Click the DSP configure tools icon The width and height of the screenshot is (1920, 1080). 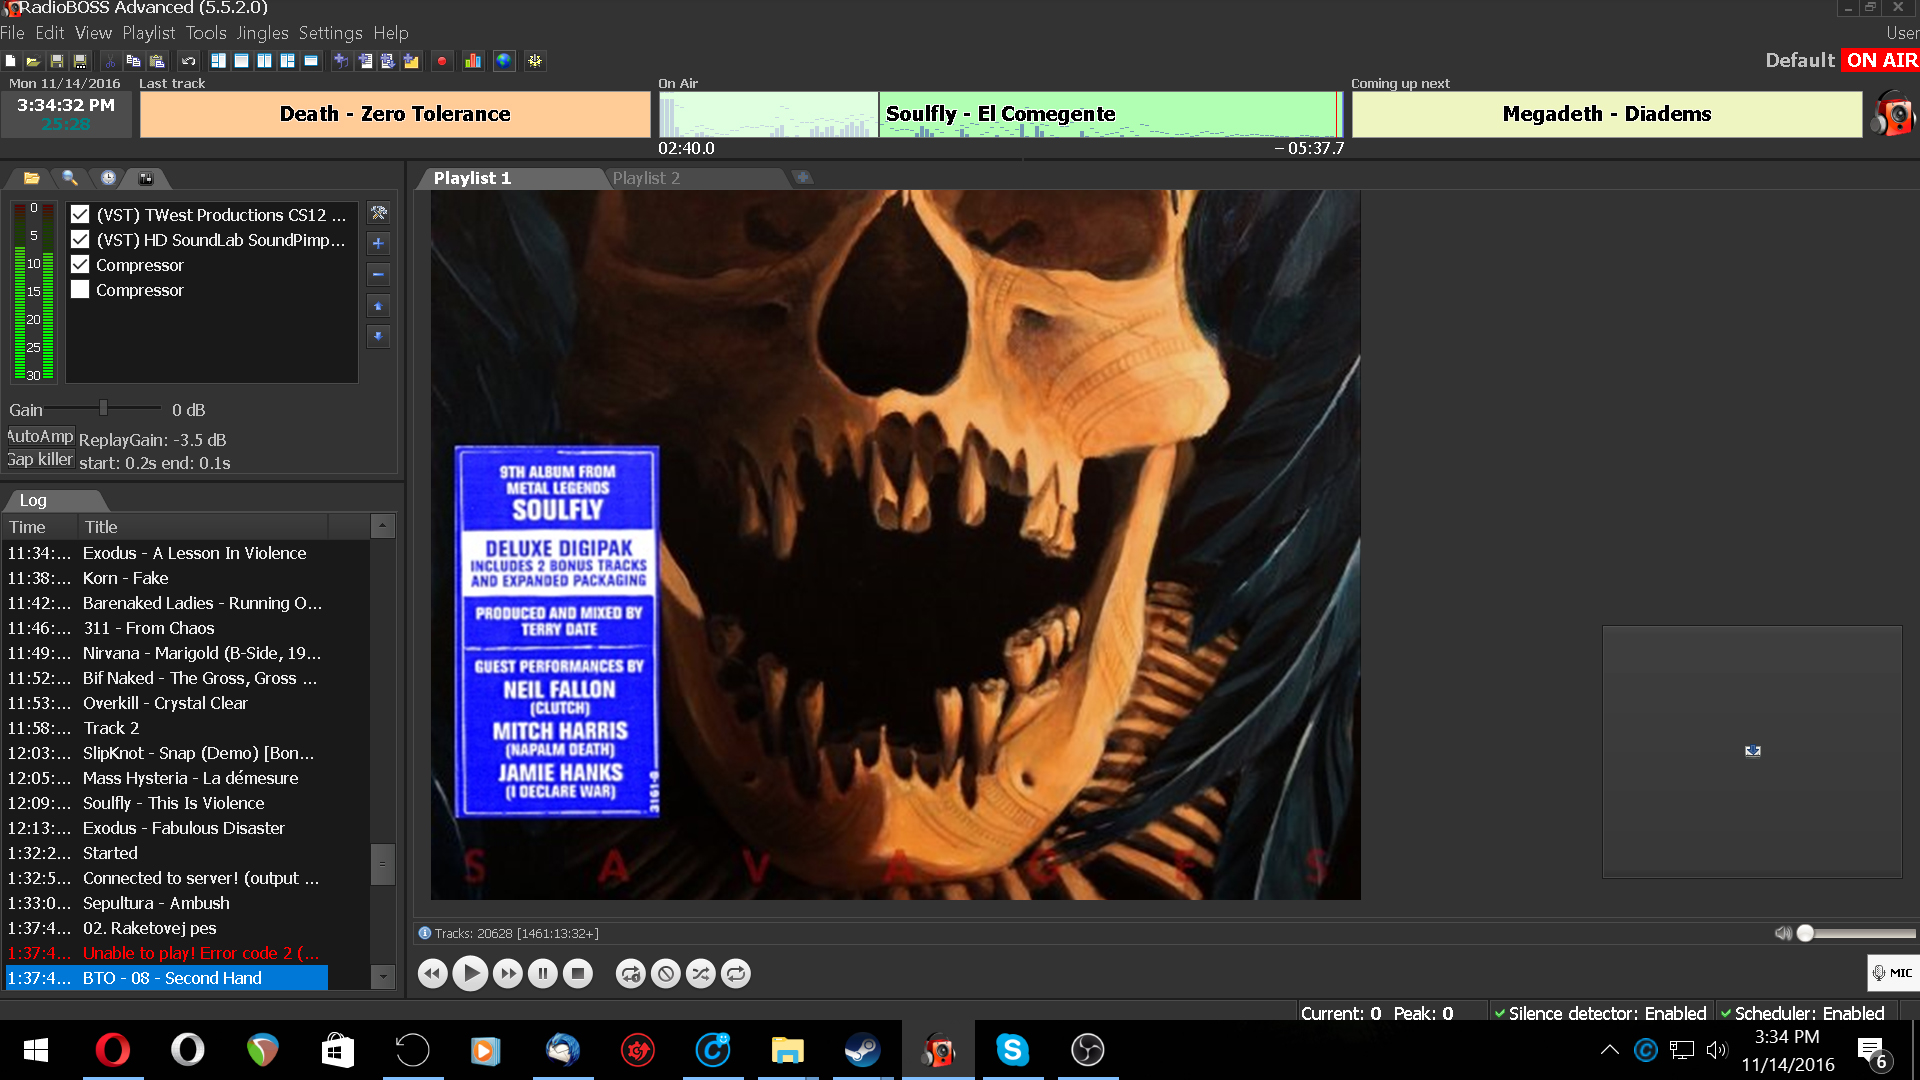point(378,213)
